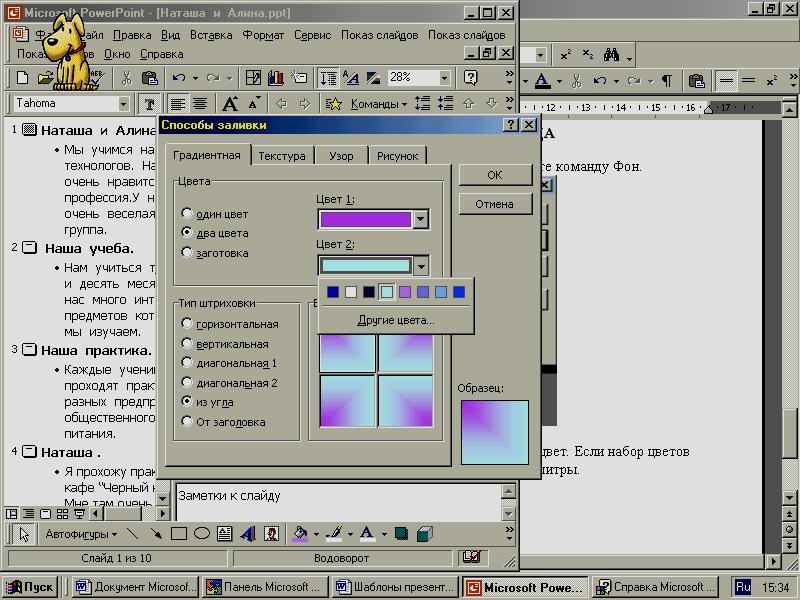The height and width of the screenshot is (600, 800).
Task: Select the Rectangle drawing tool
Action: [179, 534]
